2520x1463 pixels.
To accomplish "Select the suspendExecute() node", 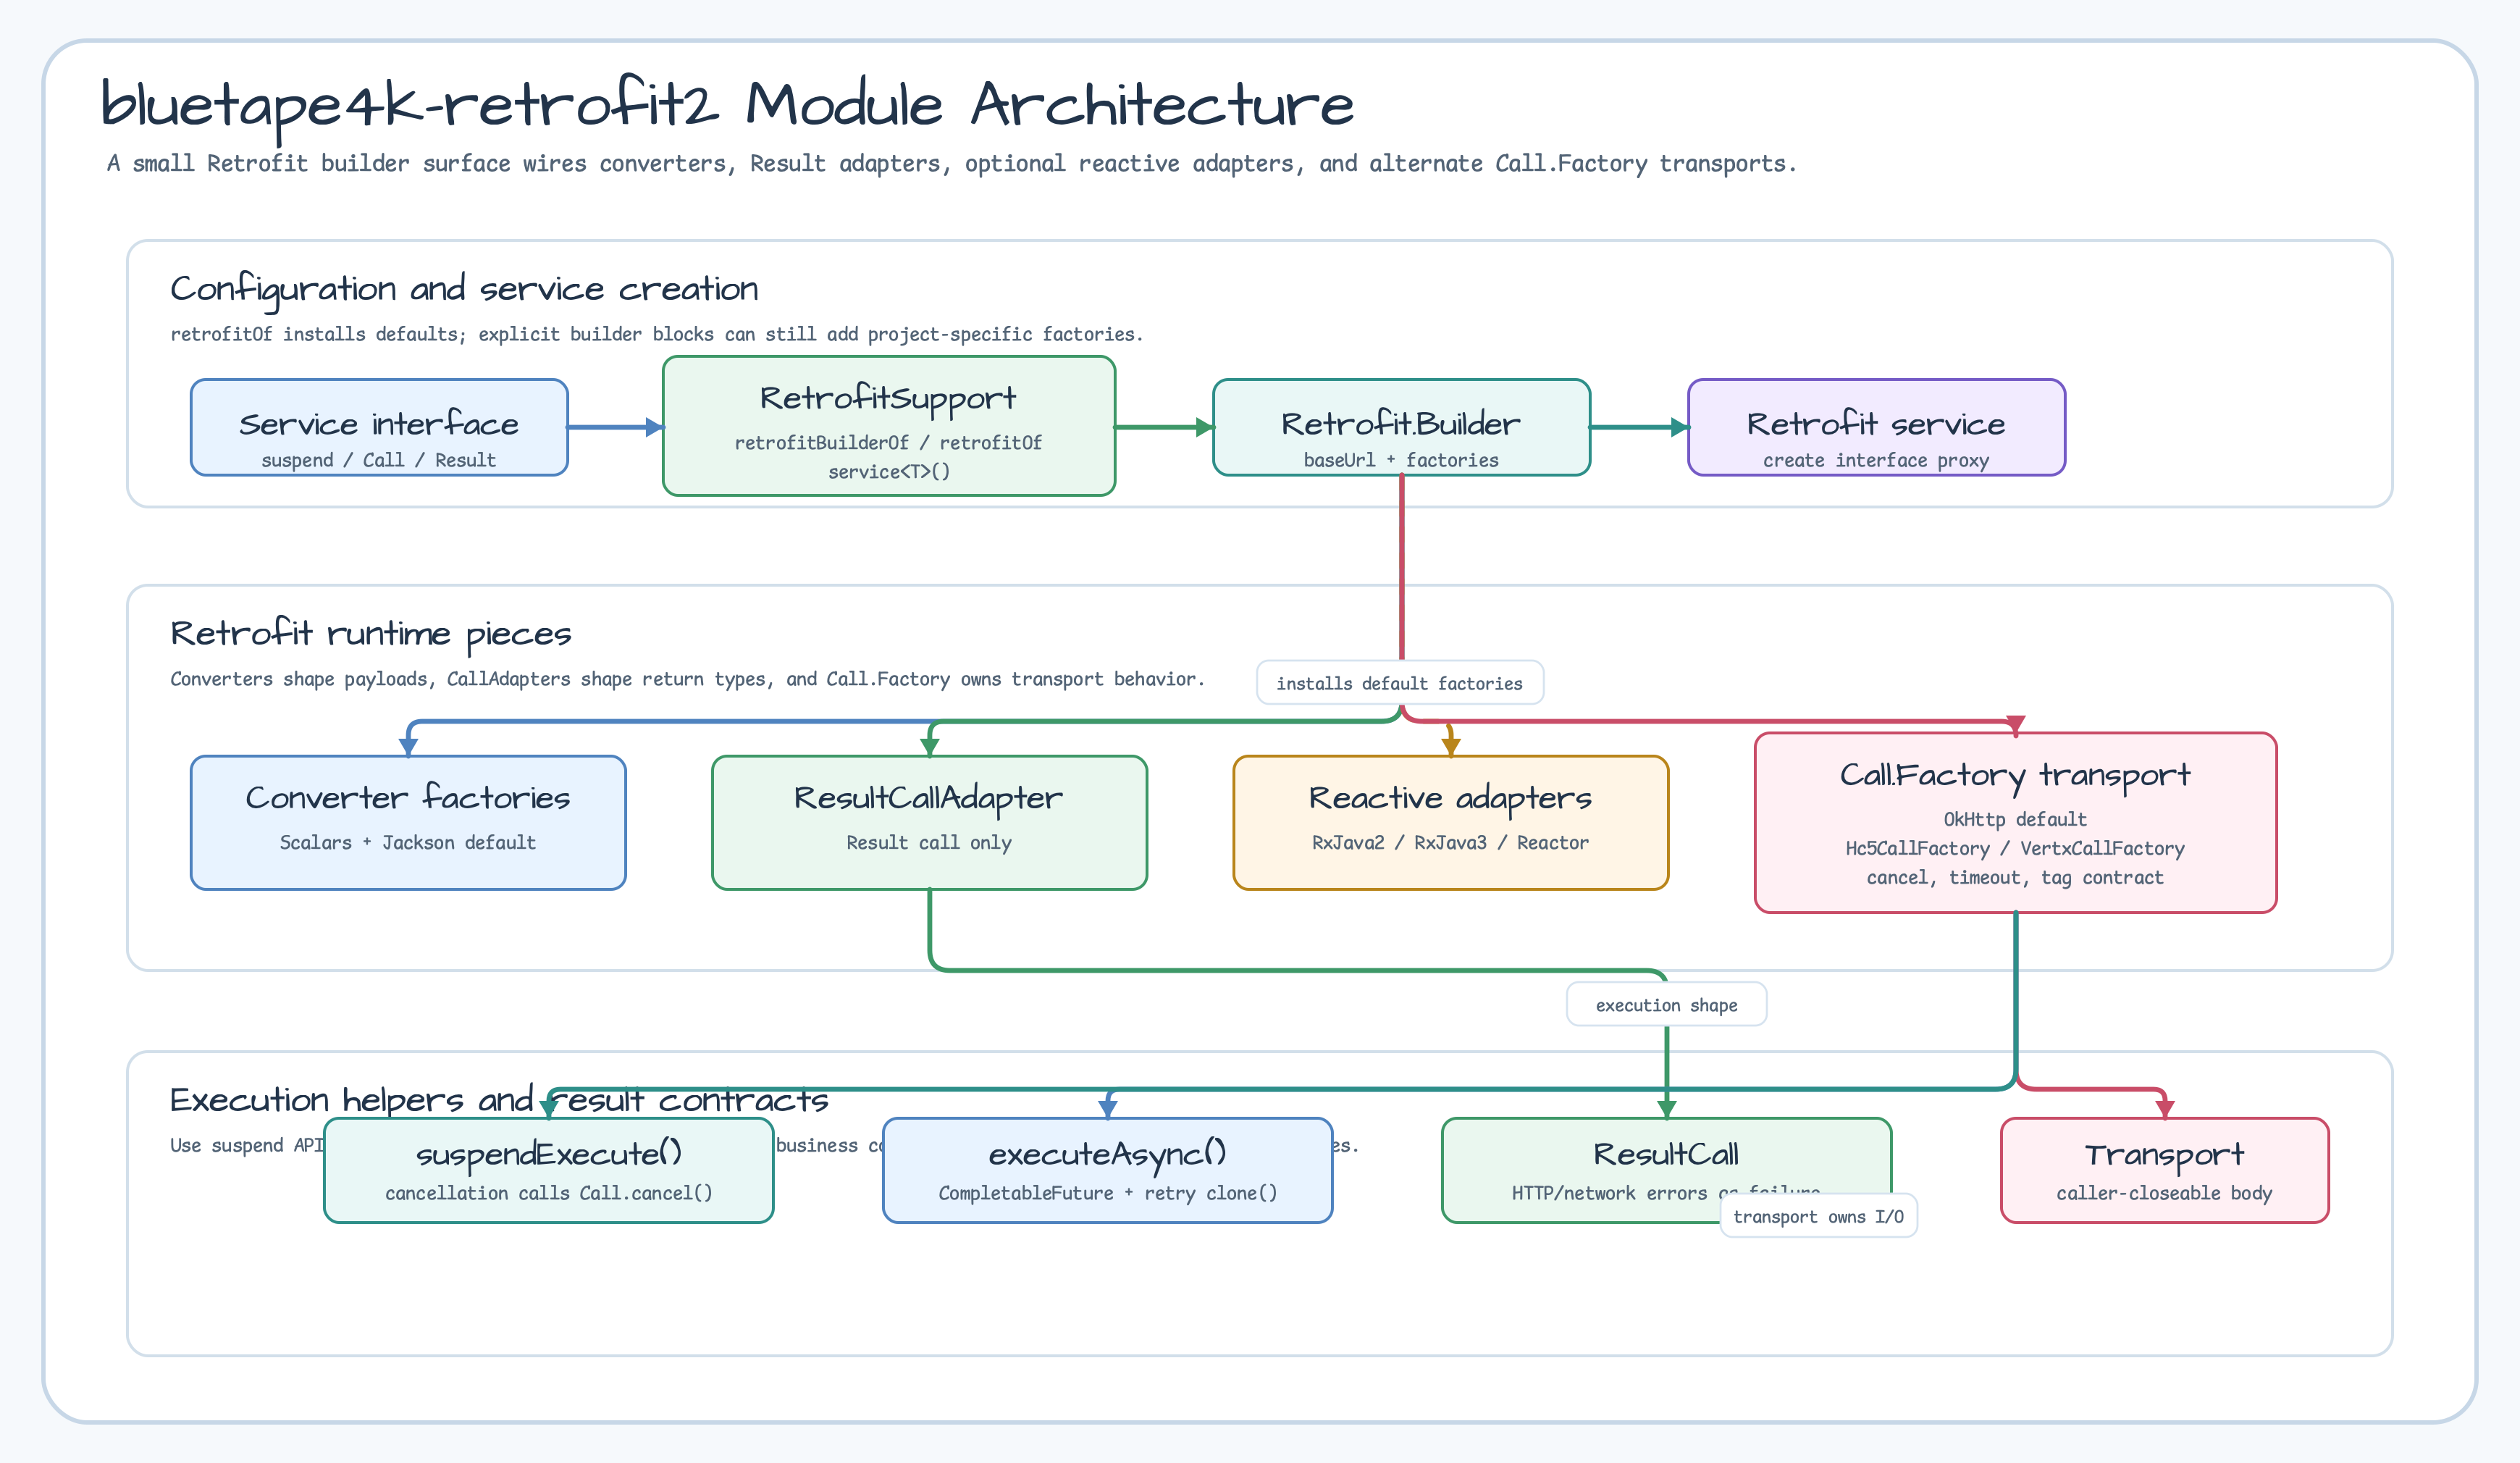I will [549, 1170].
